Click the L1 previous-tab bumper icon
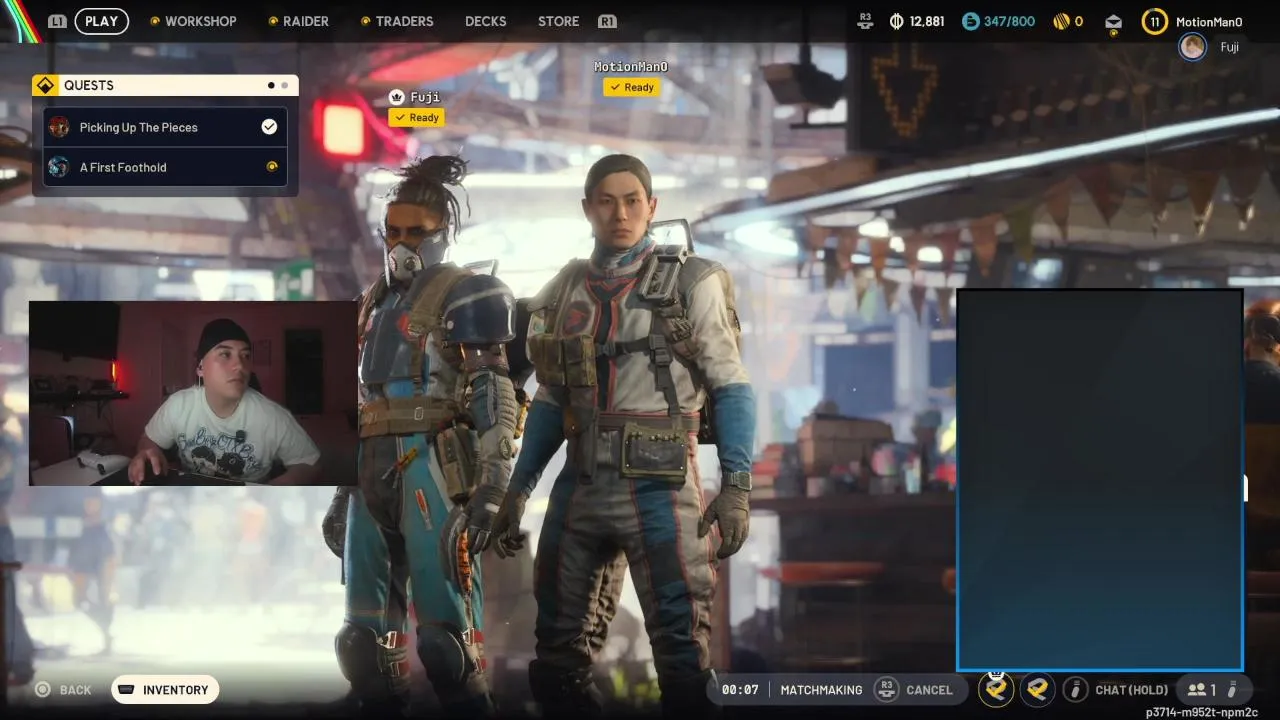The width and height of the screenshot is (1280, 720). [58, 21]
